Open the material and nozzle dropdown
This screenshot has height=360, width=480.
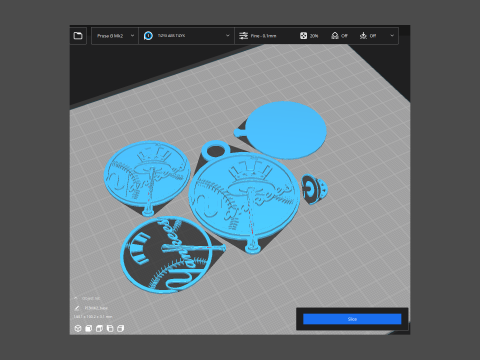click(x=186, y=36)
